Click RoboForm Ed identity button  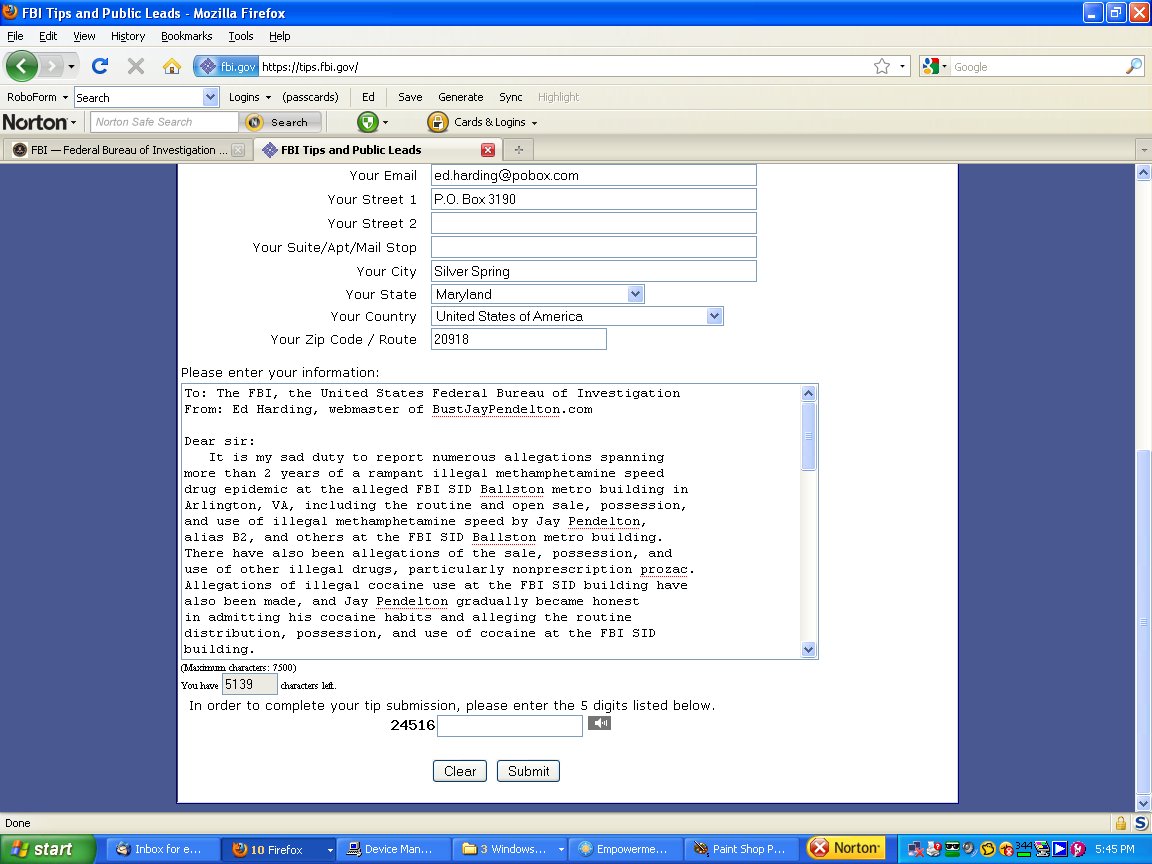pos(368,97)
